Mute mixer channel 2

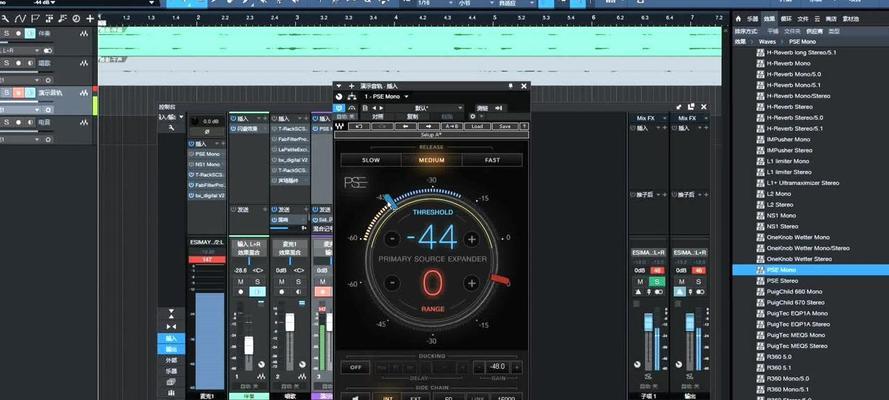tap(282, 282)
